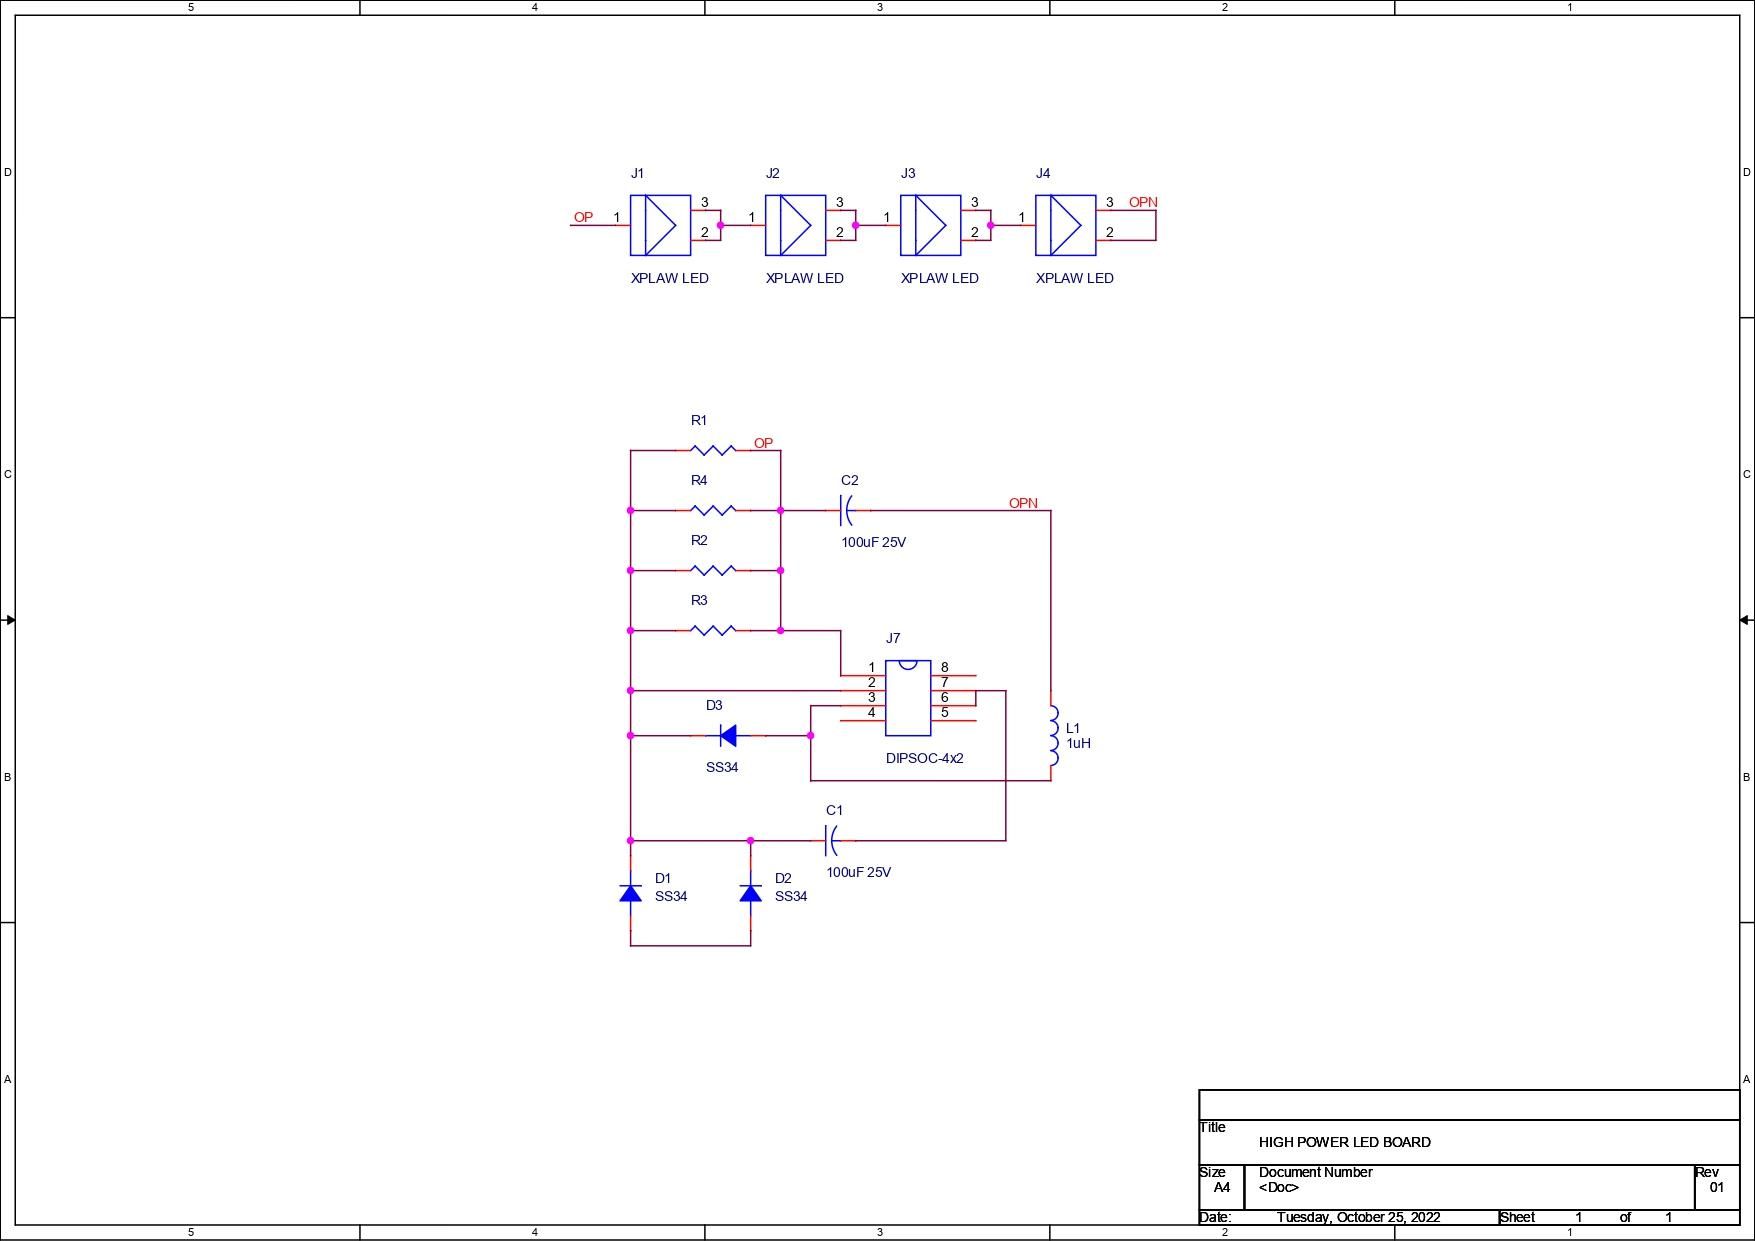Select the J2 XPLAW LED symbol
This screenshot has width=1755, height=1241.
797,227
